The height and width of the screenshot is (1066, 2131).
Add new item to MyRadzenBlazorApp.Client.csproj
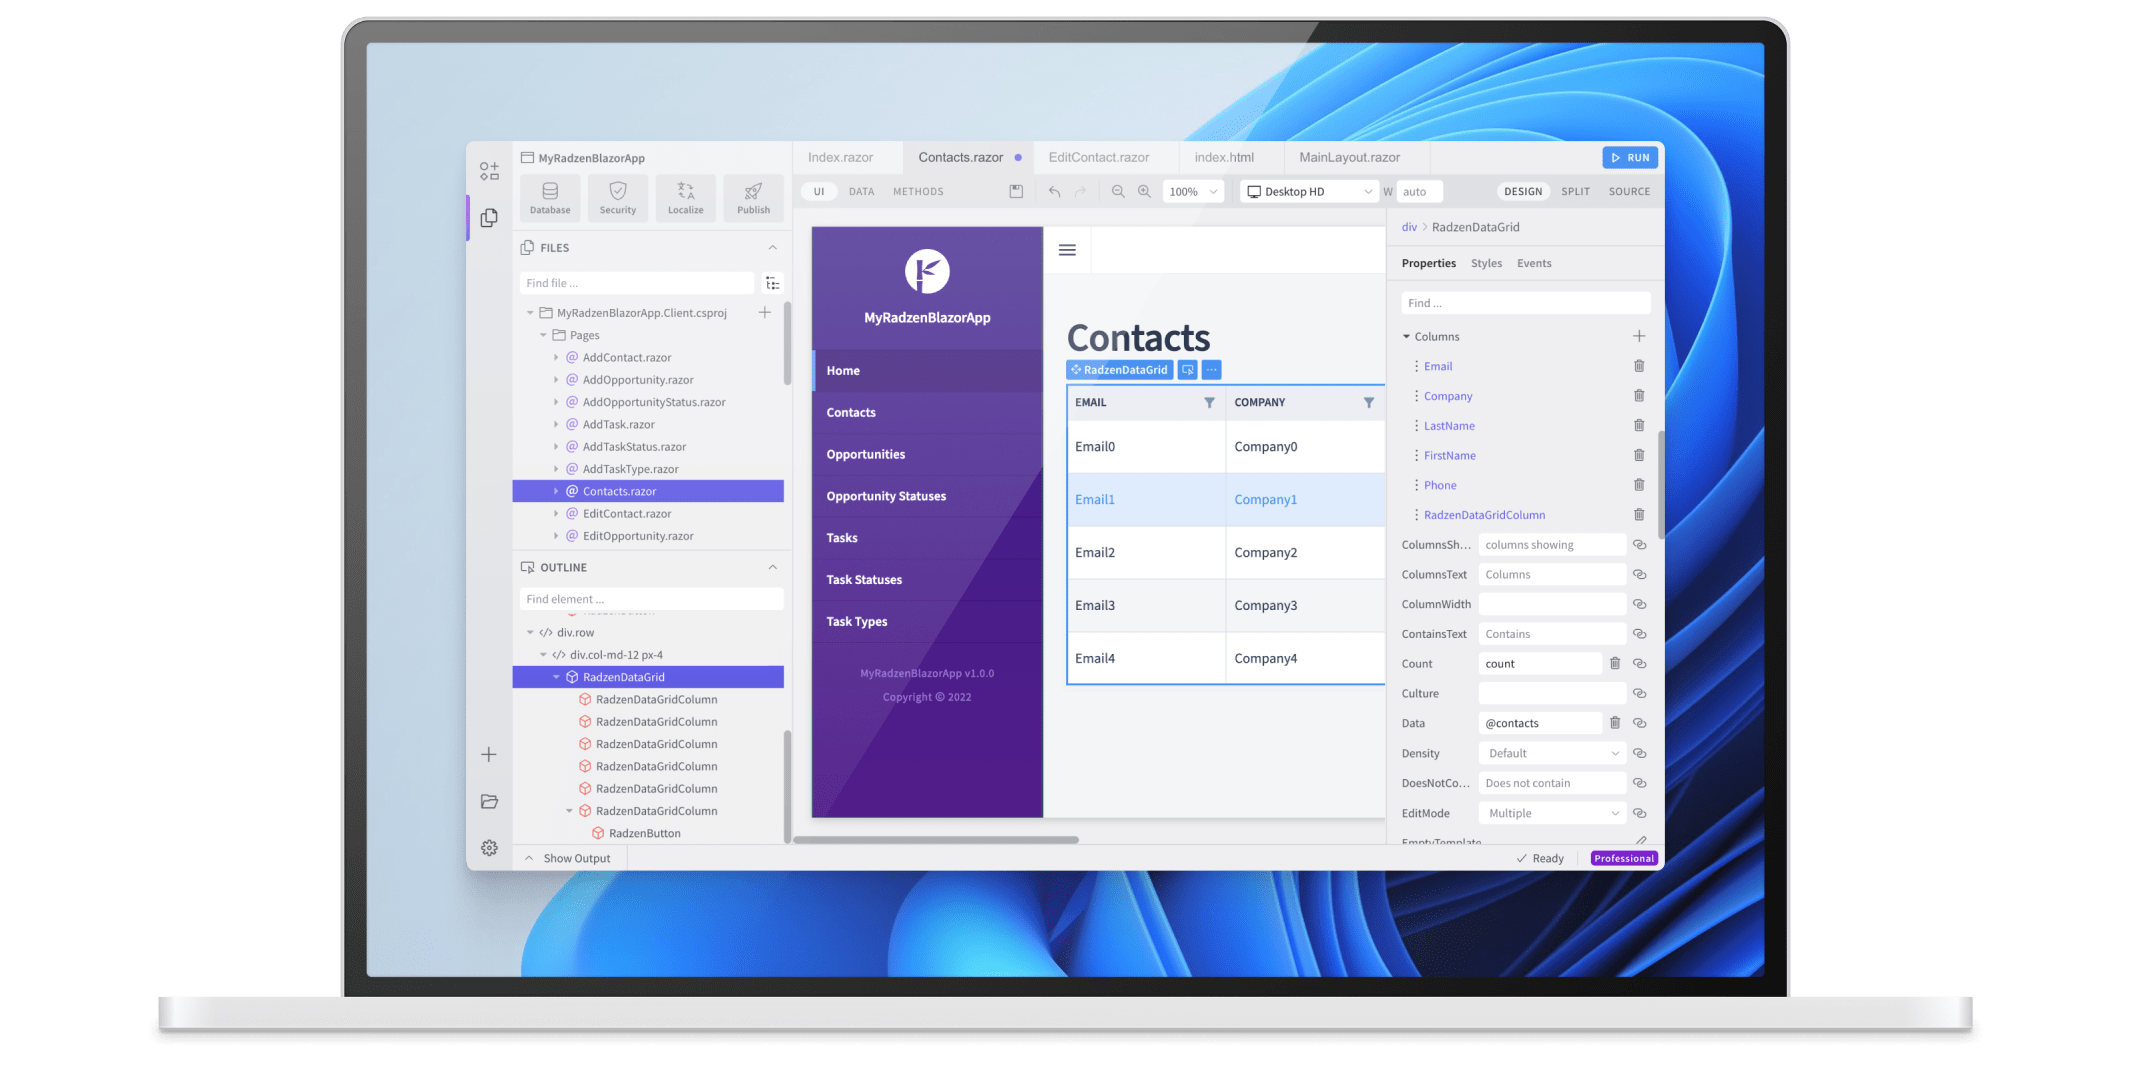(x=764, y=313)
